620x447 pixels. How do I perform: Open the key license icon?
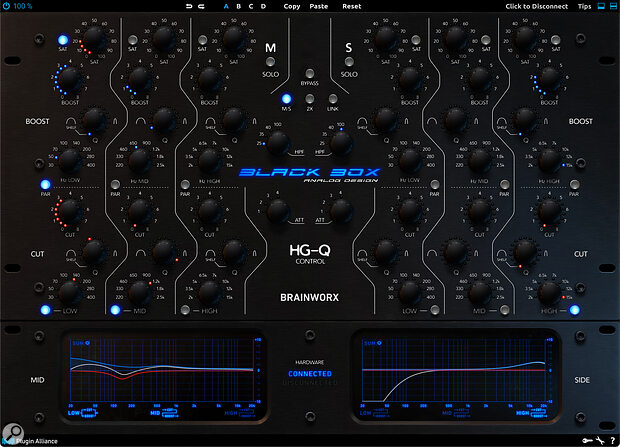point(587,440)
